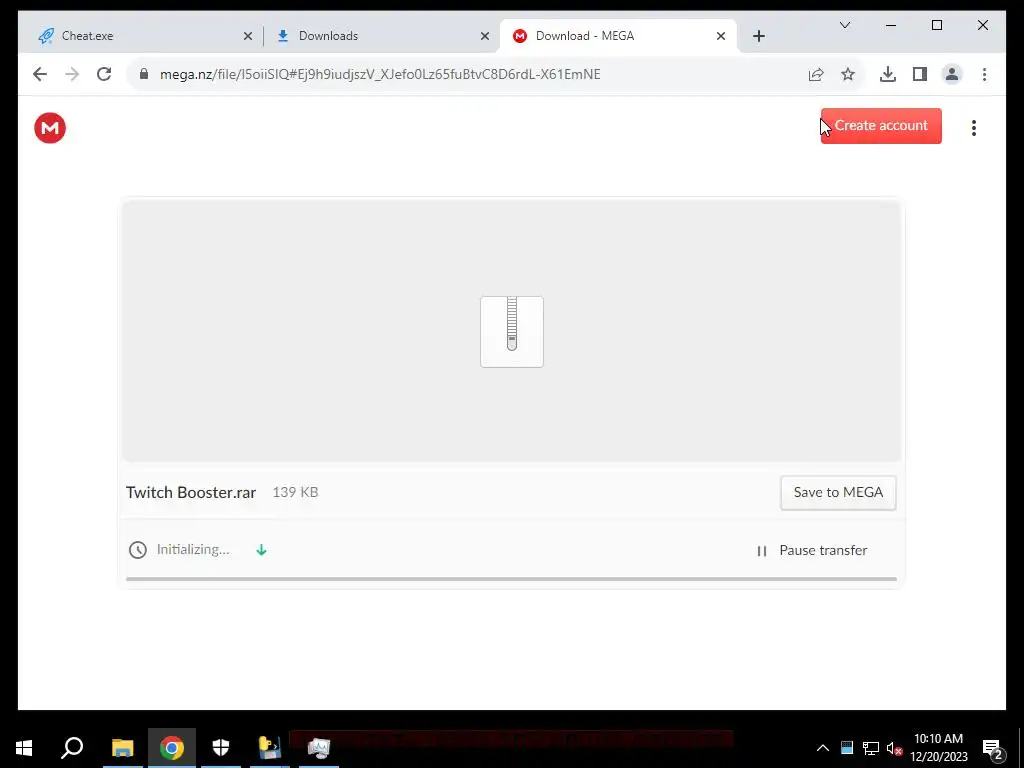Click the monitor app taskbar icon

point(319,748)
